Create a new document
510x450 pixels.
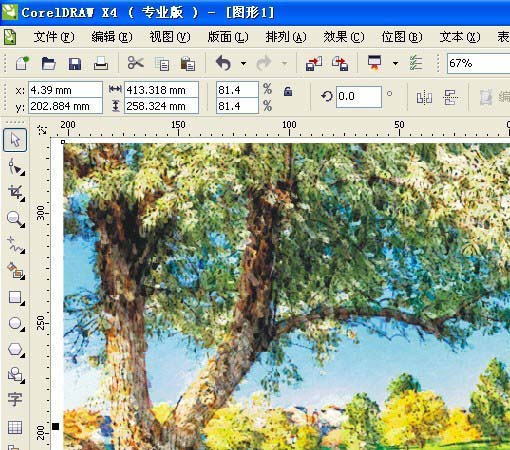tap(22, 63)
